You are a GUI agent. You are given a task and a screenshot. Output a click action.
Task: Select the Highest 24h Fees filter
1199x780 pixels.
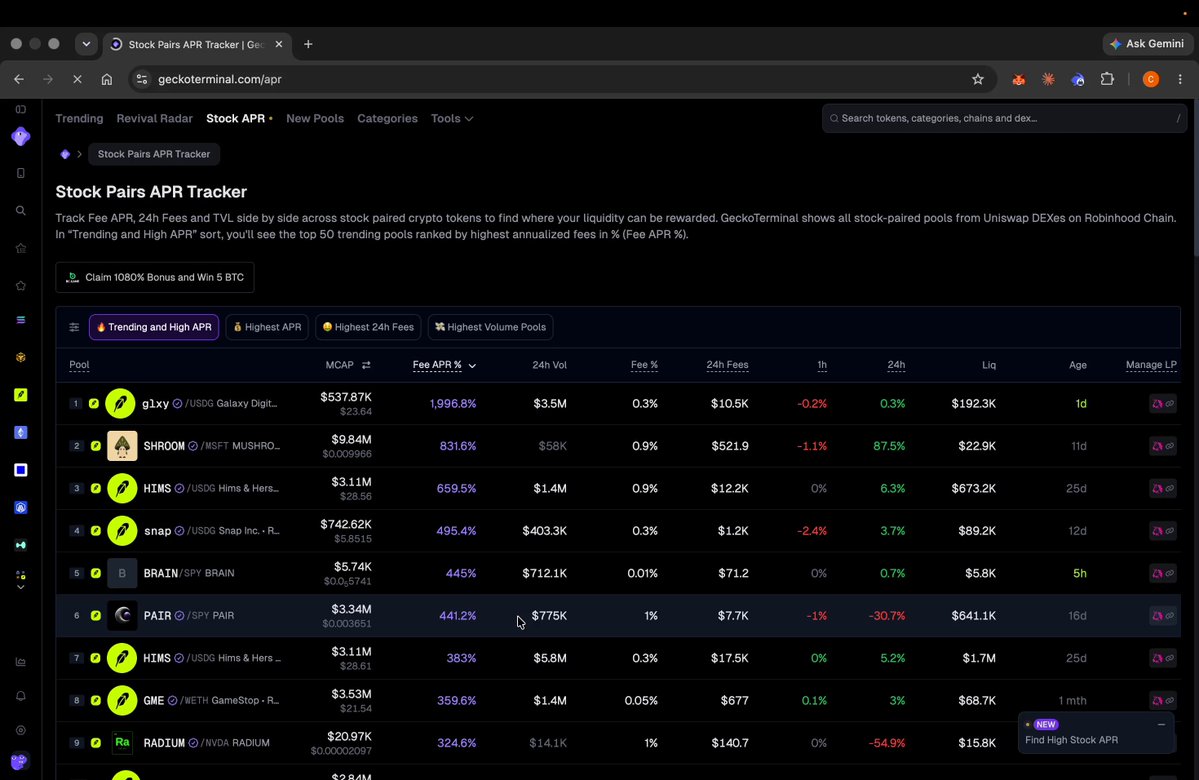[x=368, y=327]
